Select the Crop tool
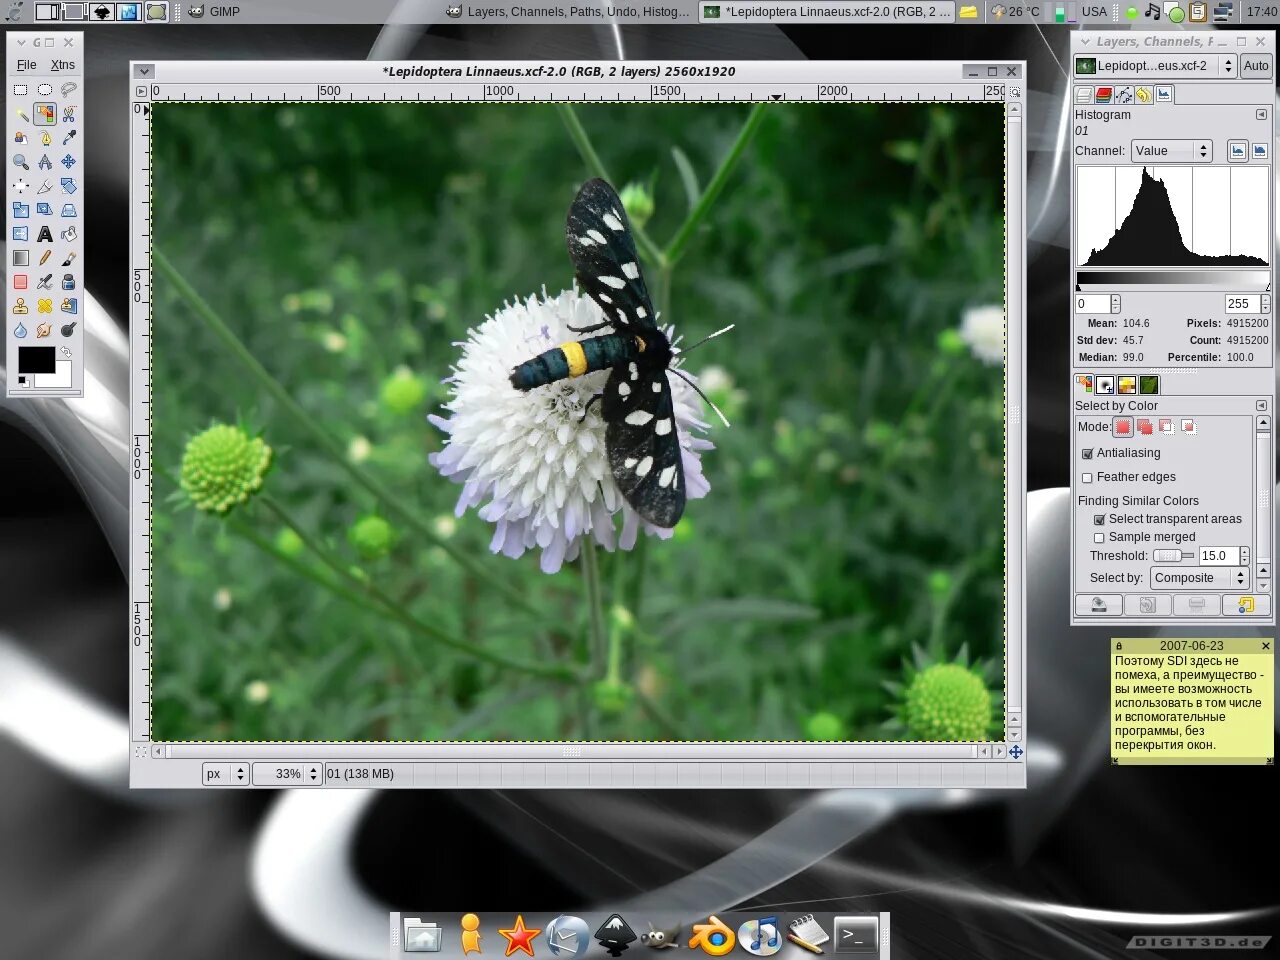Viewport: 1280px width, 960px height. click(44, 185)
